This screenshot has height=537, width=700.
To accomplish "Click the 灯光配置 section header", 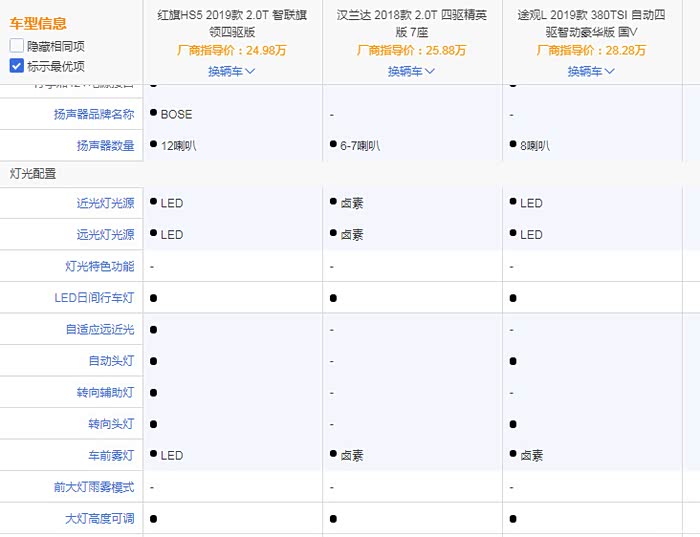I will 33,173.
